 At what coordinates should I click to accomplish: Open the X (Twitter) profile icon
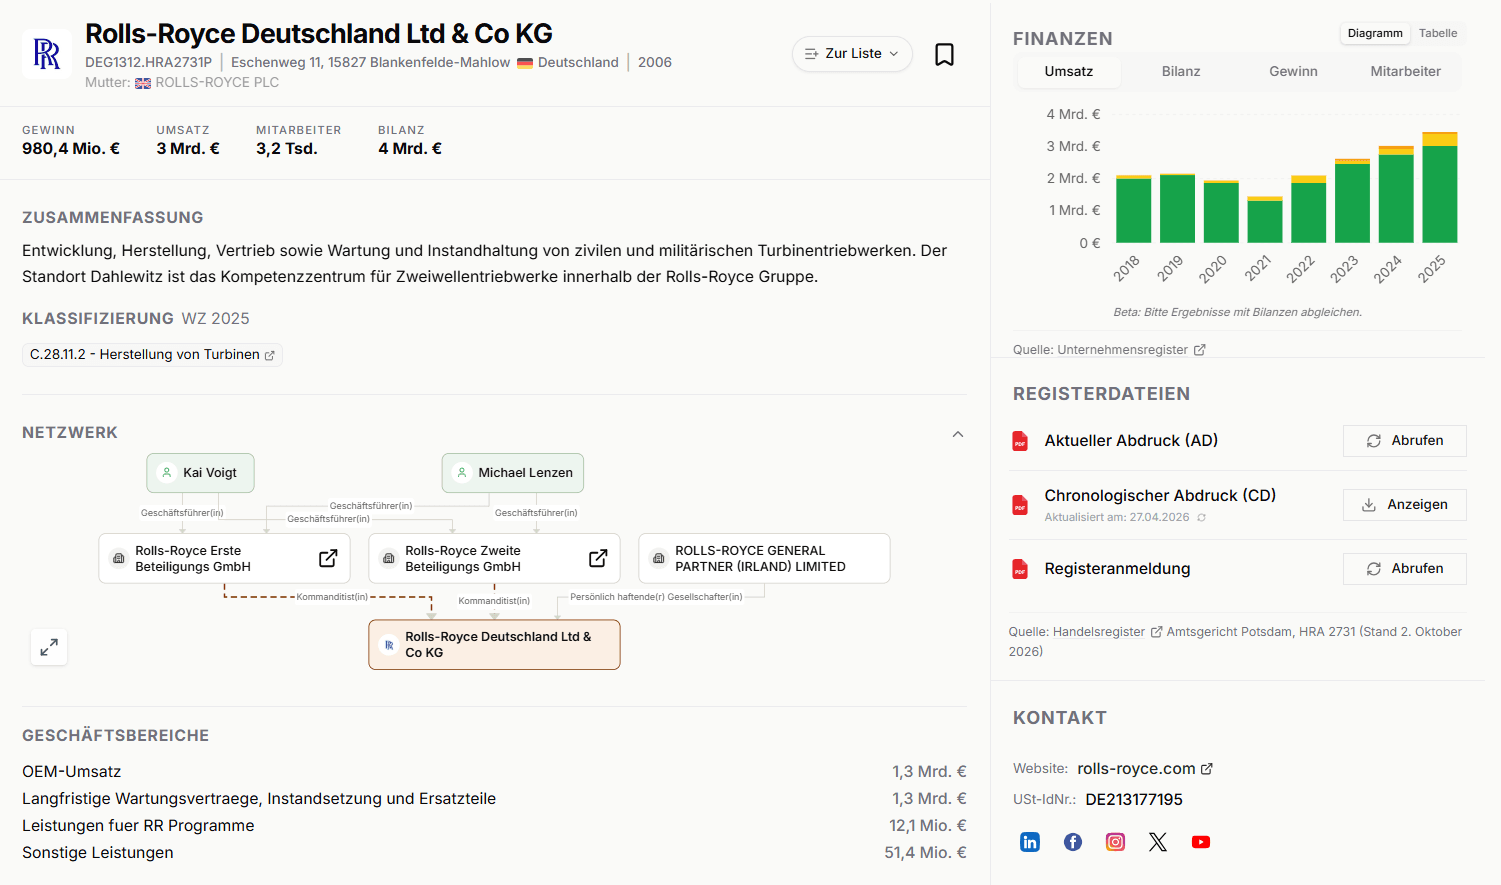pyautogui.click(x=1158, y=842)
